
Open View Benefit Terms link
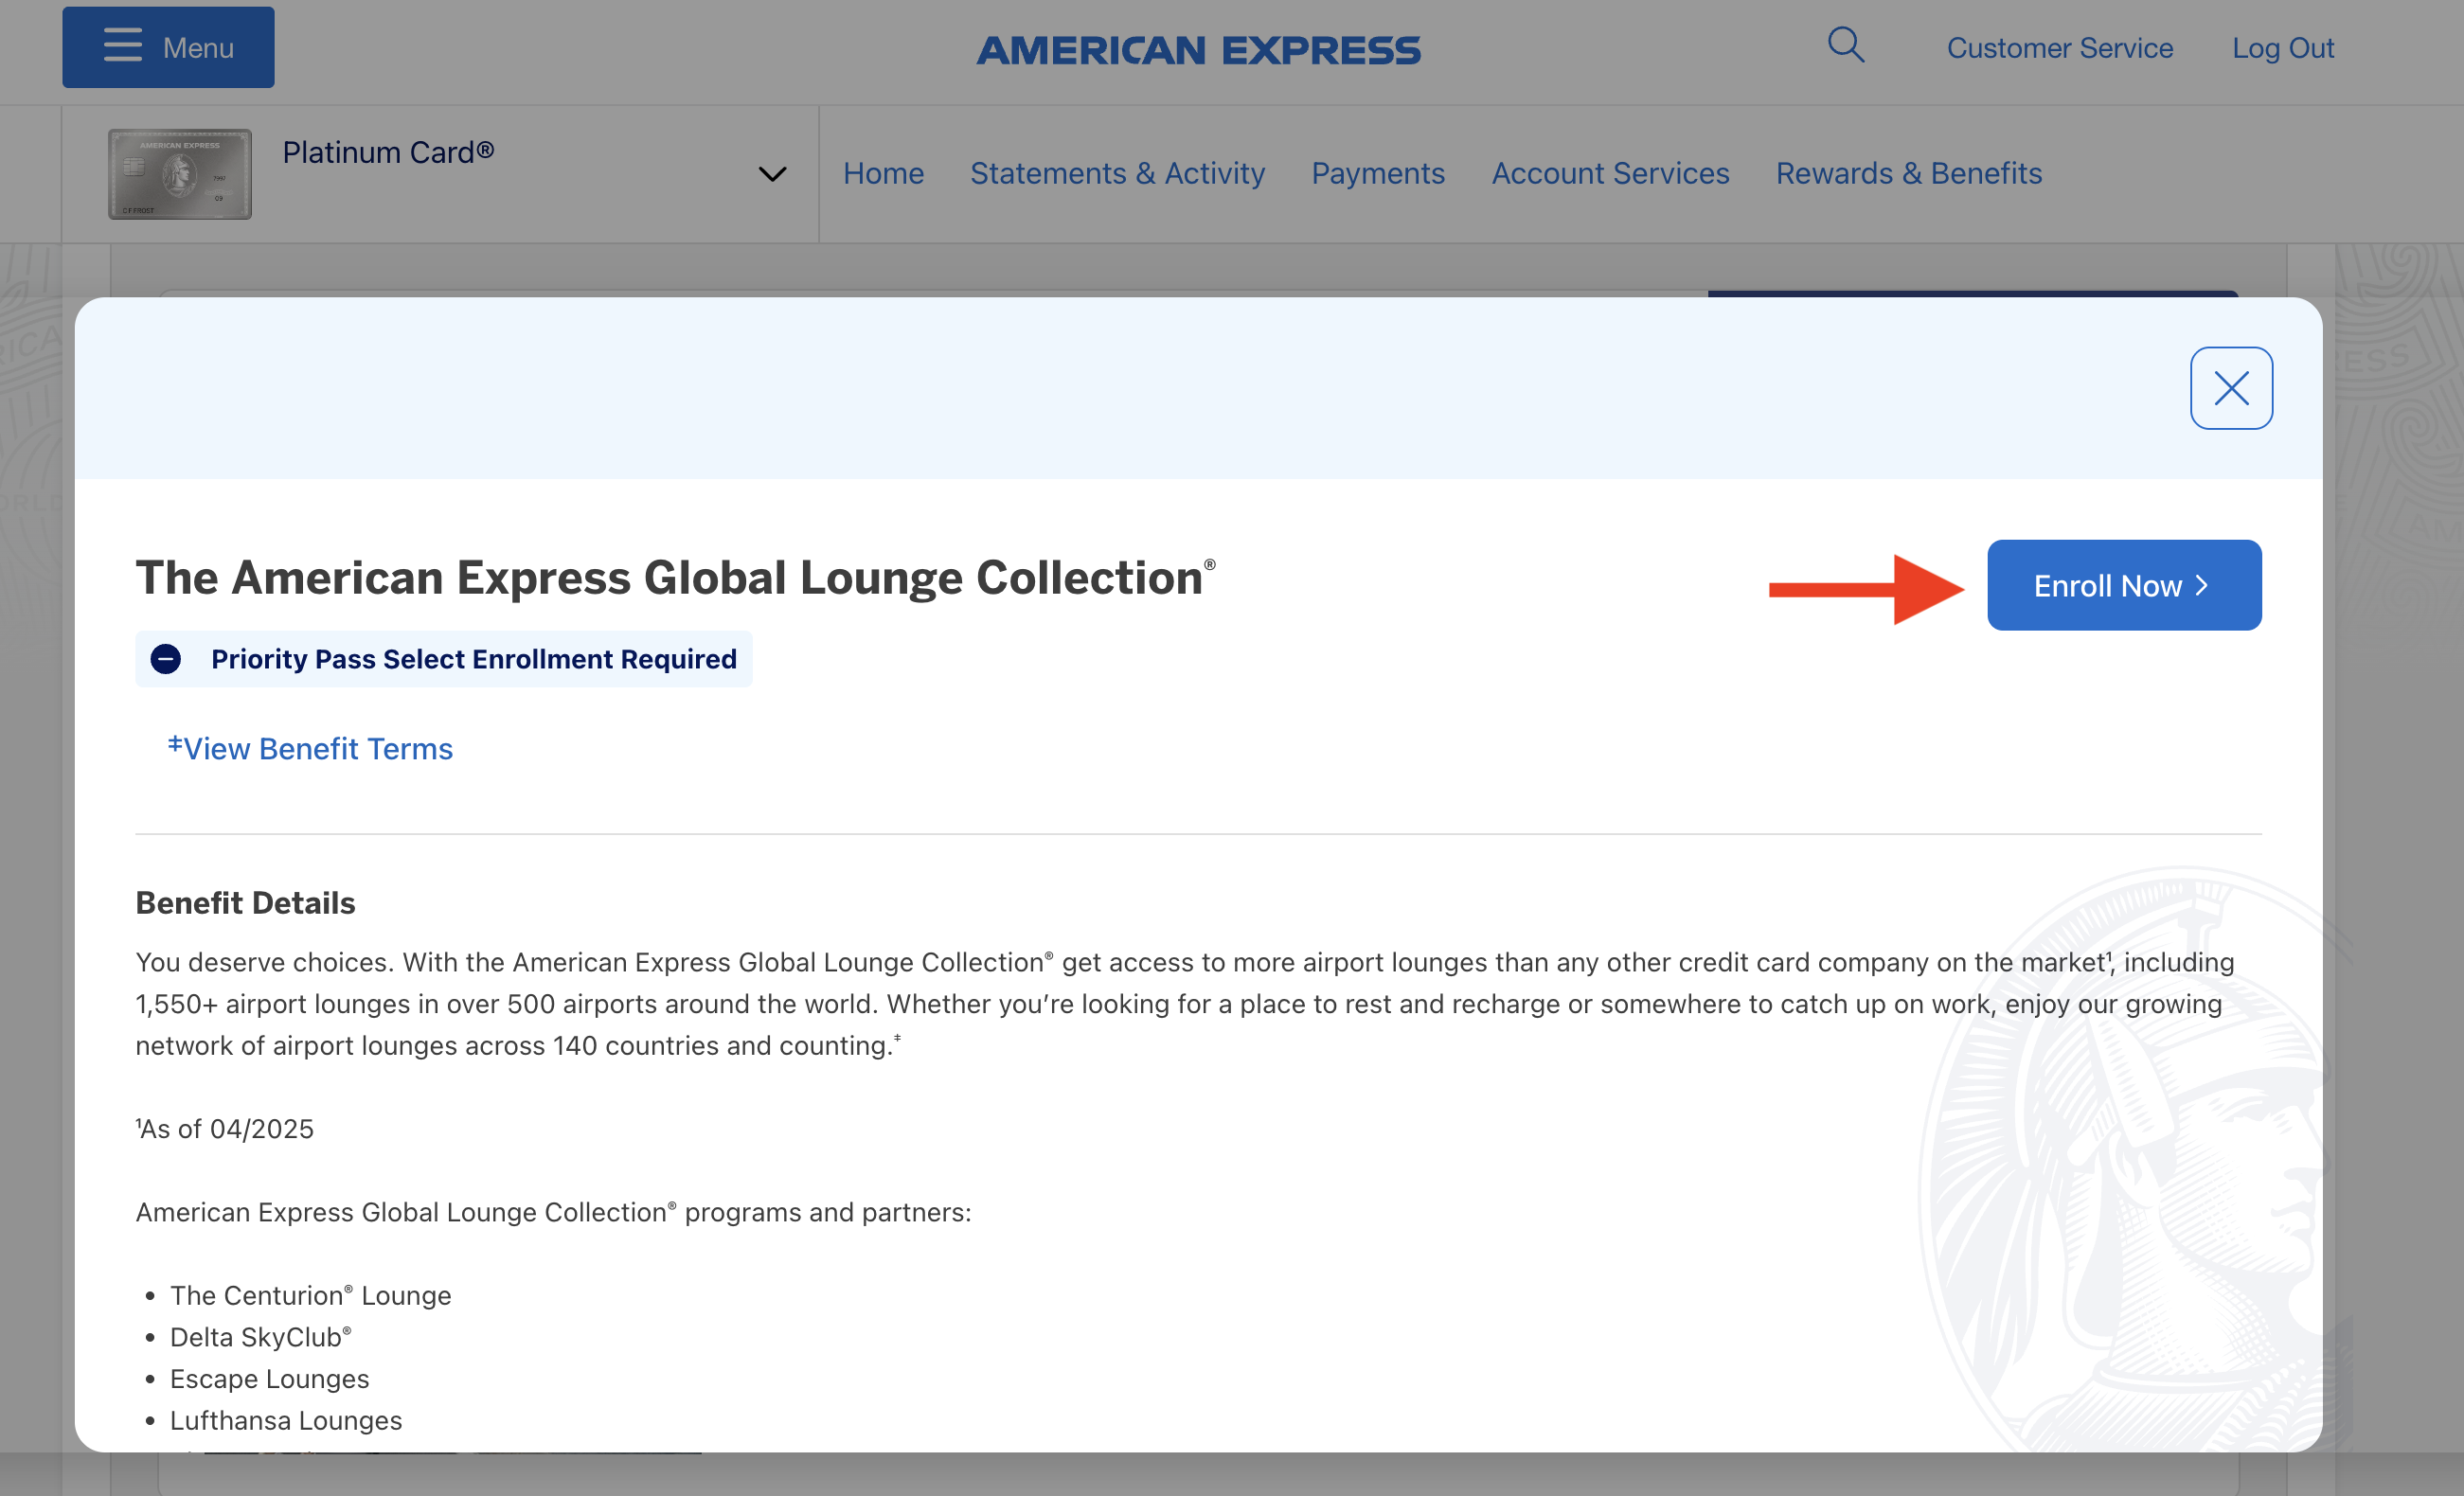coord(310,748)
